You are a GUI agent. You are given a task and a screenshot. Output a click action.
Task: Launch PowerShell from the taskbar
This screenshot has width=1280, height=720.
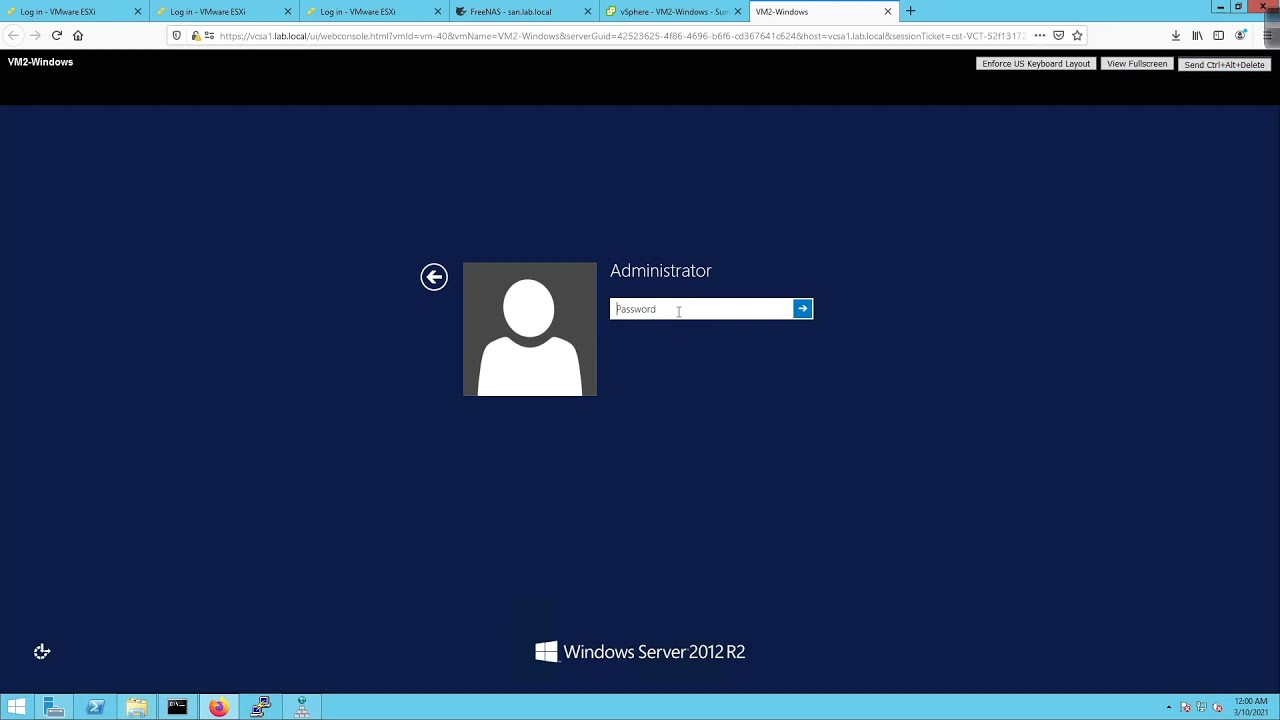coord(96,707)
